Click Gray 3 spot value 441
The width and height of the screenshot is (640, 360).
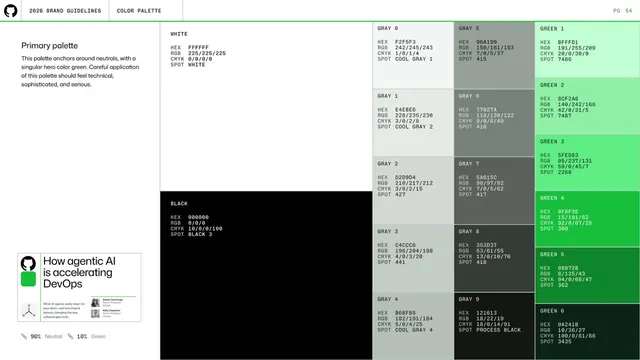[x=400, y=262]
